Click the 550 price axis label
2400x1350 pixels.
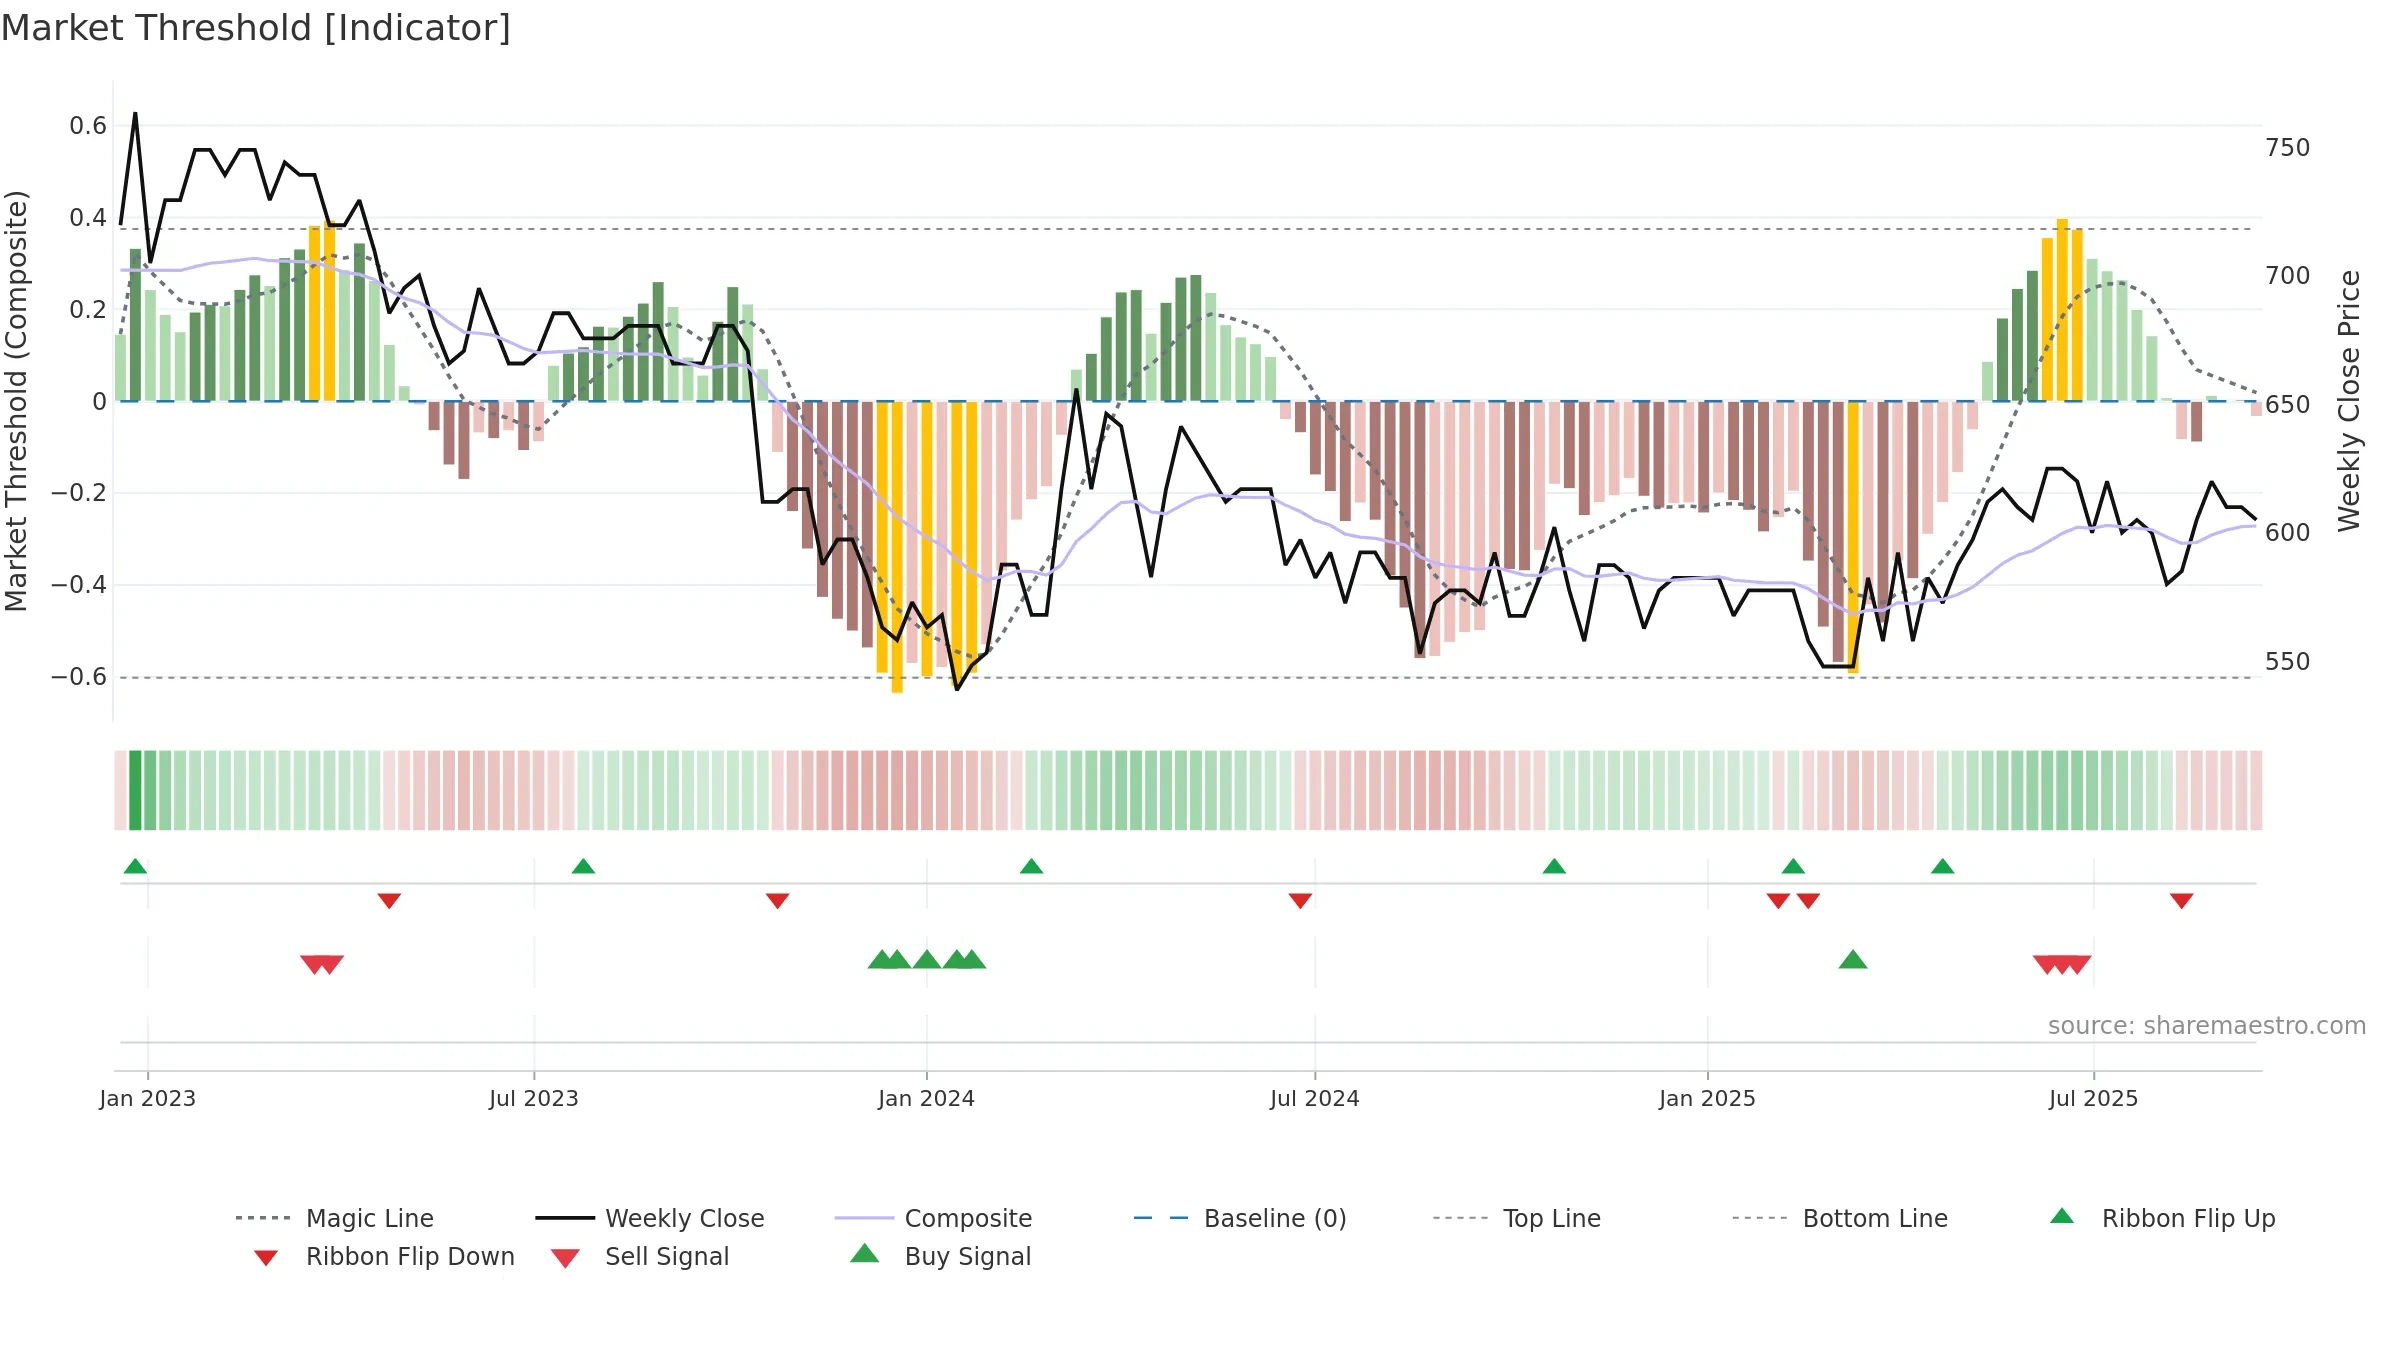pos(2288,662)
